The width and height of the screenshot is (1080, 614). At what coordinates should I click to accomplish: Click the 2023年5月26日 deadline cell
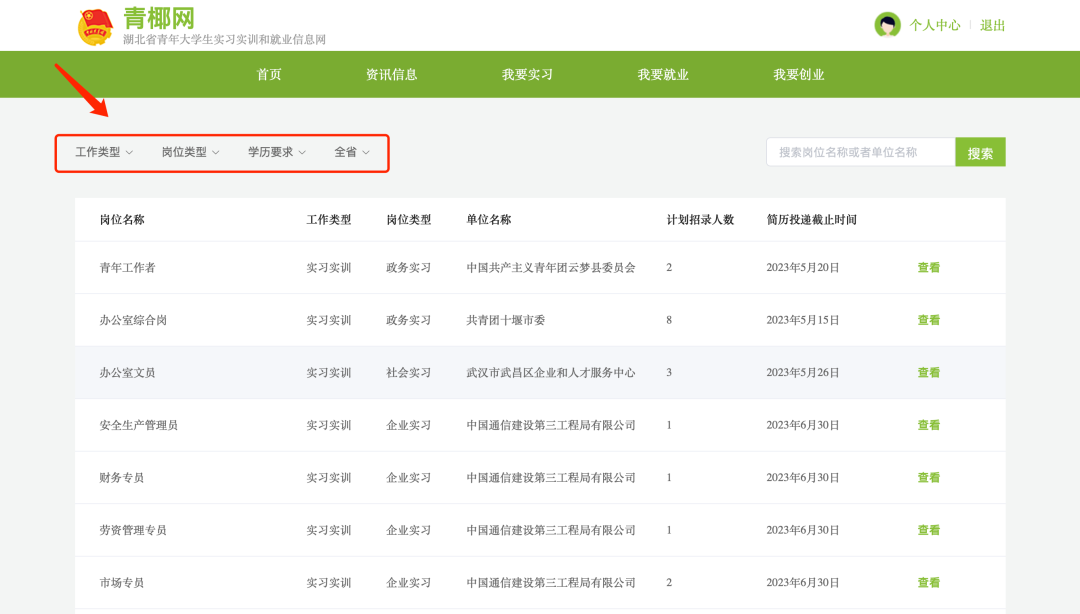click(x=802, y=372)
